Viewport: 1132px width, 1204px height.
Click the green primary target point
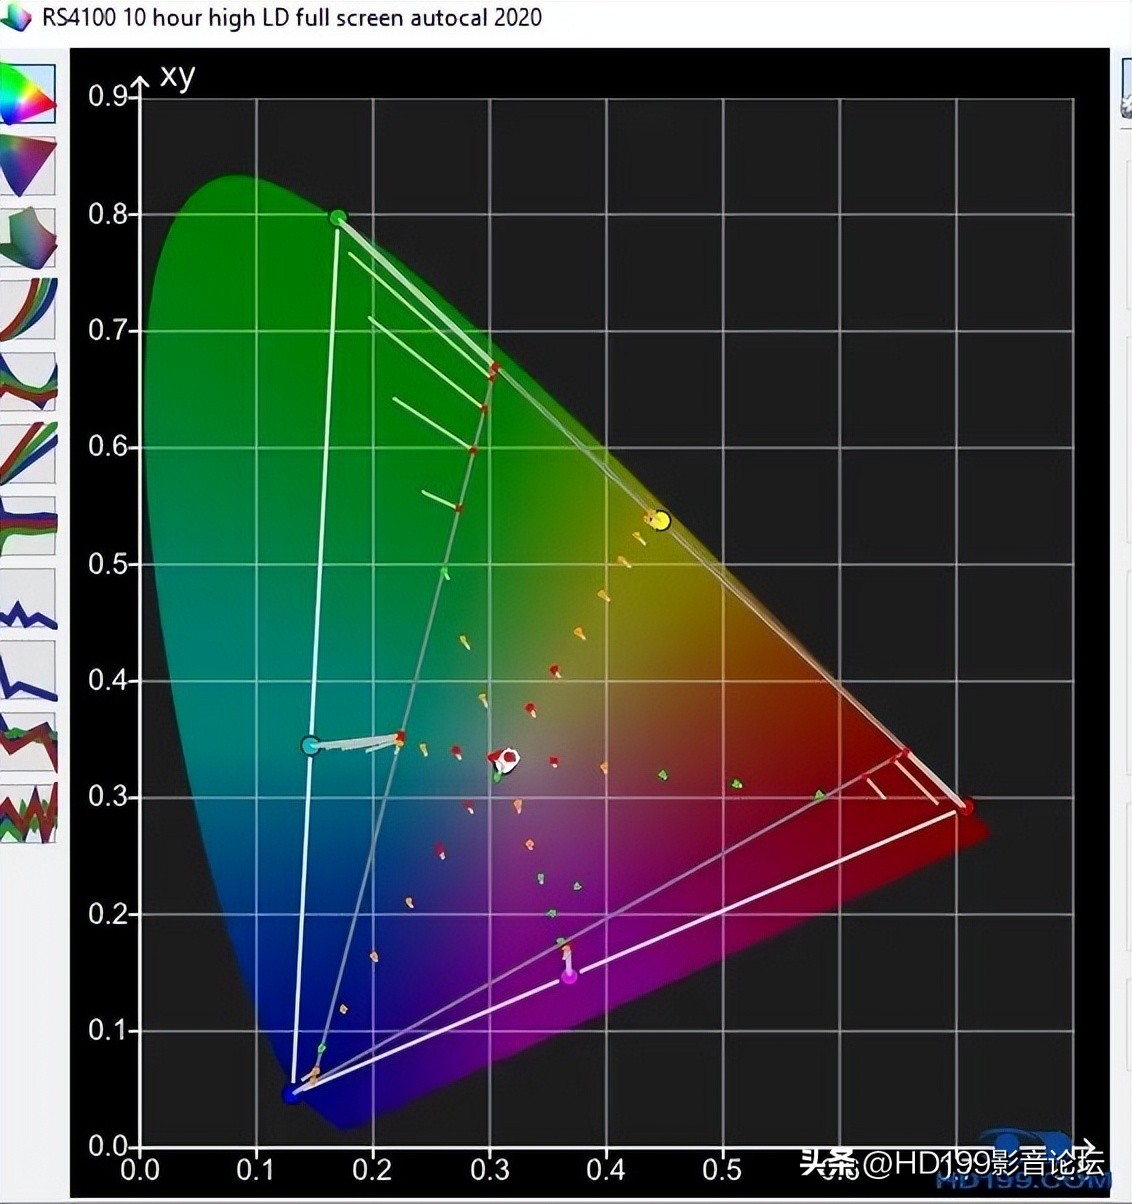point(338,218)
